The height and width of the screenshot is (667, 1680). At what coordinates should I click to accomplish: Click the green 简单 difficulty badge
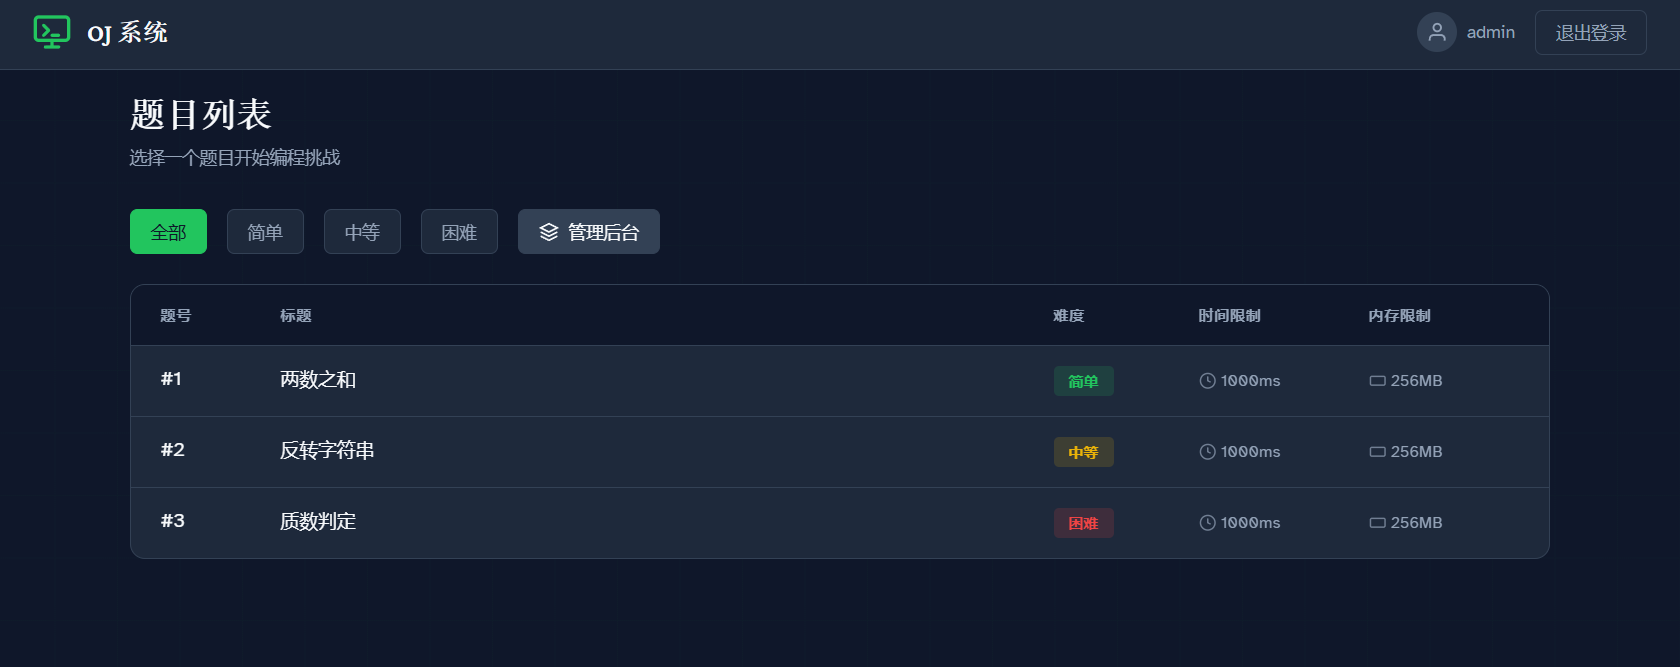1083,381
